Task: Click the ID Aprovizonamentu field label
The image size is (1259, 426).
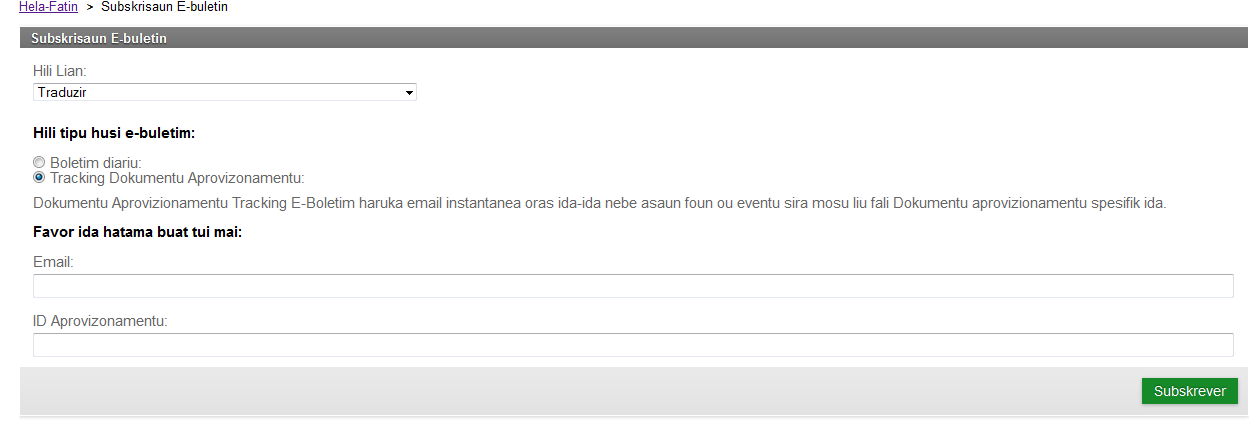Action: pyautogui.click(x=100, y=321)
